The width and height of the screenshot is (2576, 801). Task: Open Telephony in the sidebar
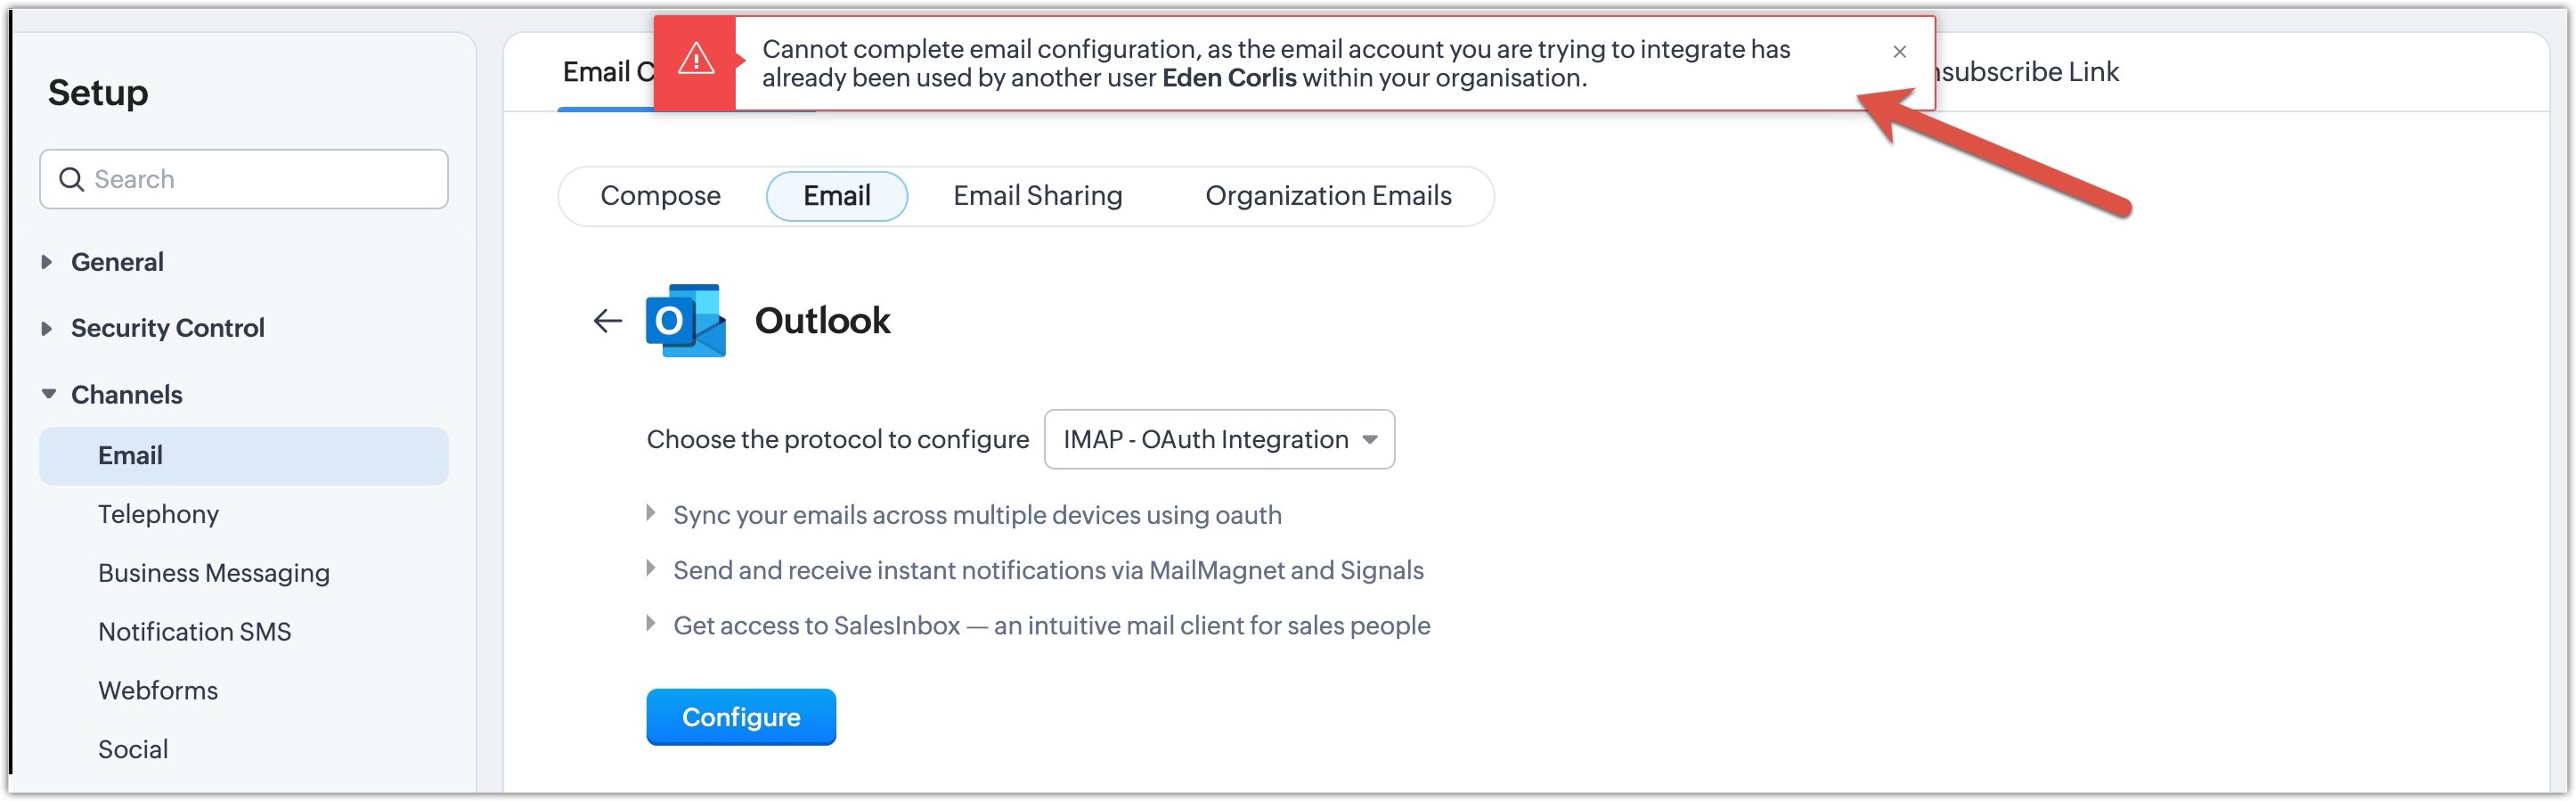(158, 514)
